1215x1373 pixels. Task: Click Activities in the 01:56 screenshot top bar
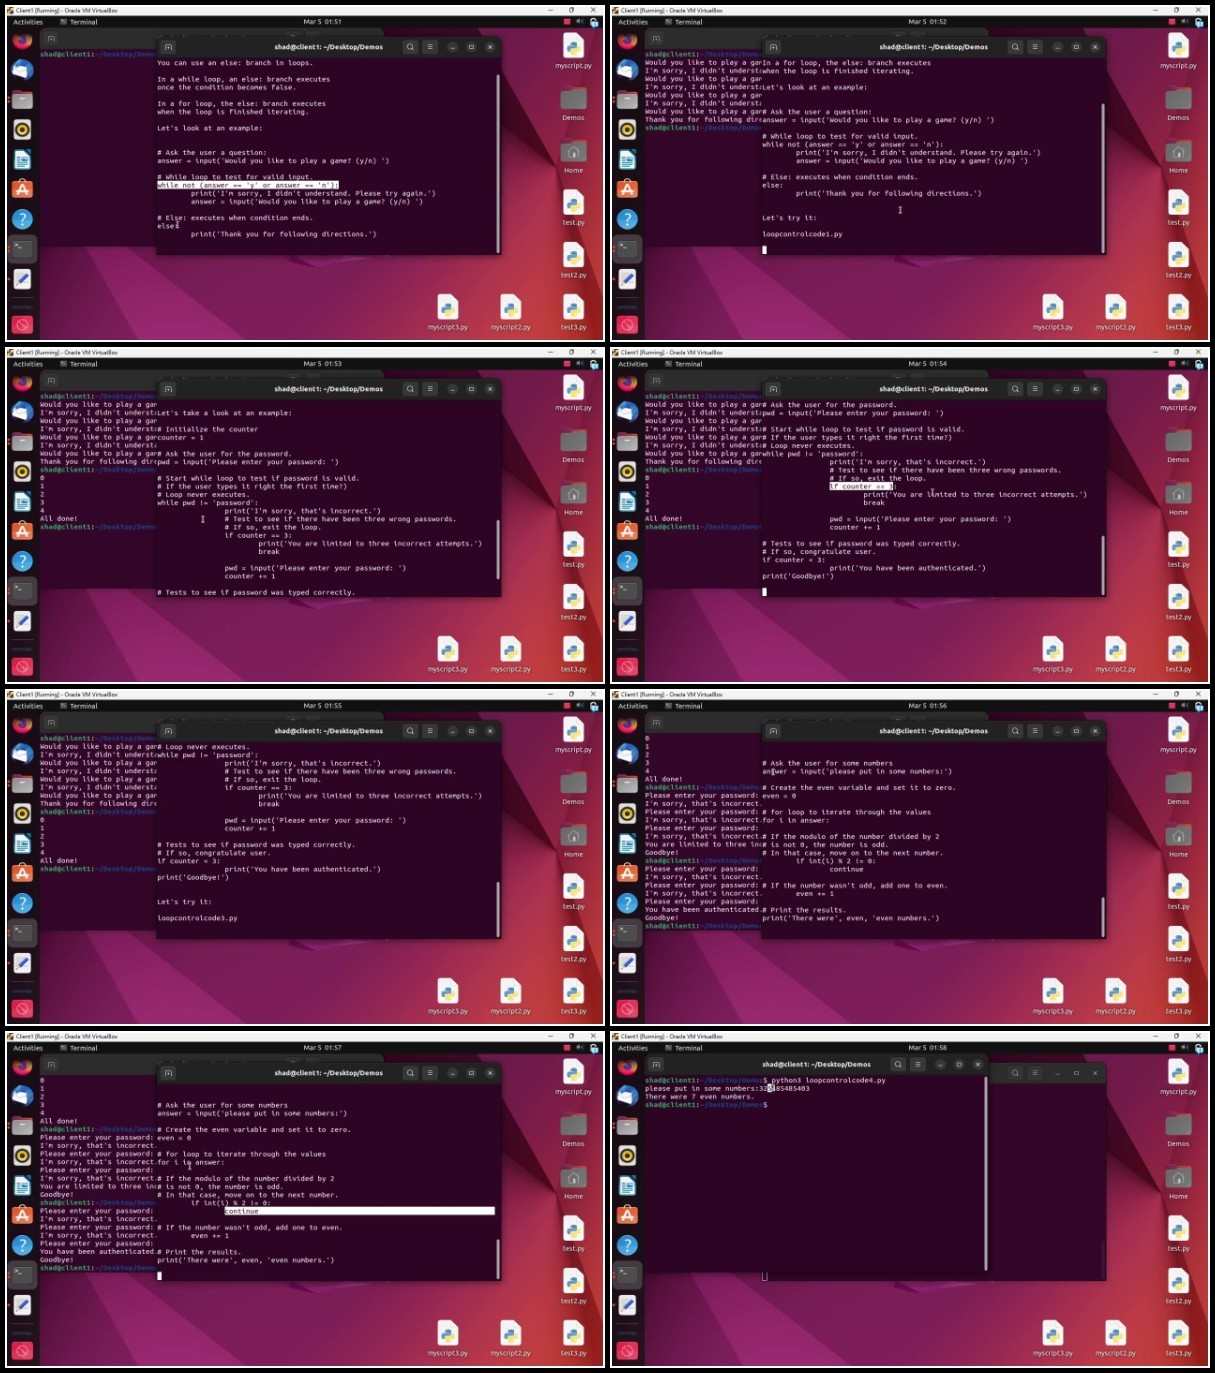pos(633,706)
